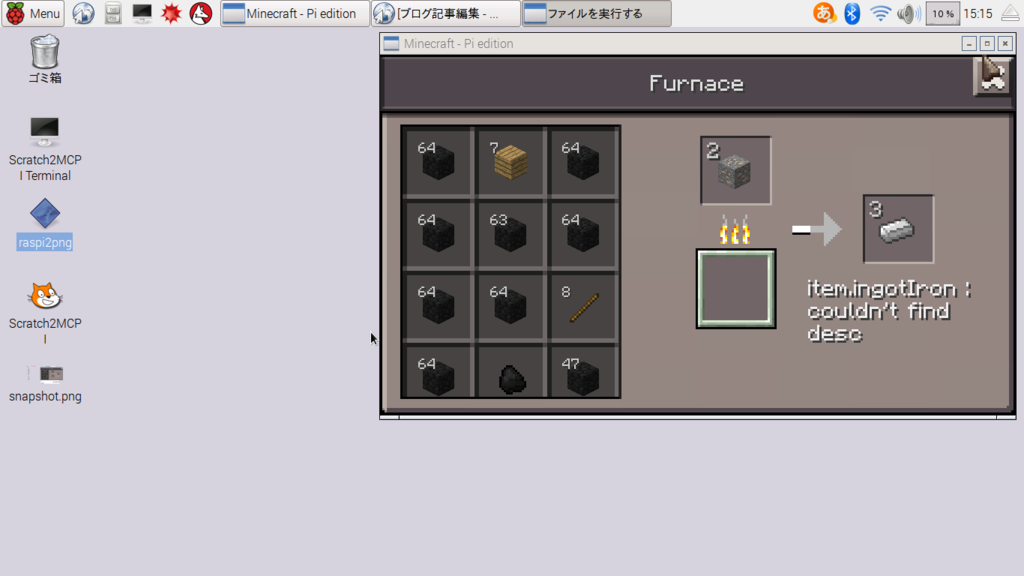Switch to the ブログ記事編集 taskbar window

[446, 13]
